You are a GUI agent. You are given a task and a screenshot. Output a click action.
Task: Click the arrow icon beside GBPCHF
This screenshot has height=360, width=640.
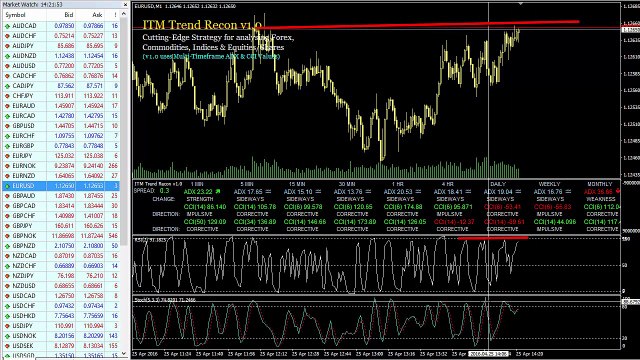coord(7,216)
